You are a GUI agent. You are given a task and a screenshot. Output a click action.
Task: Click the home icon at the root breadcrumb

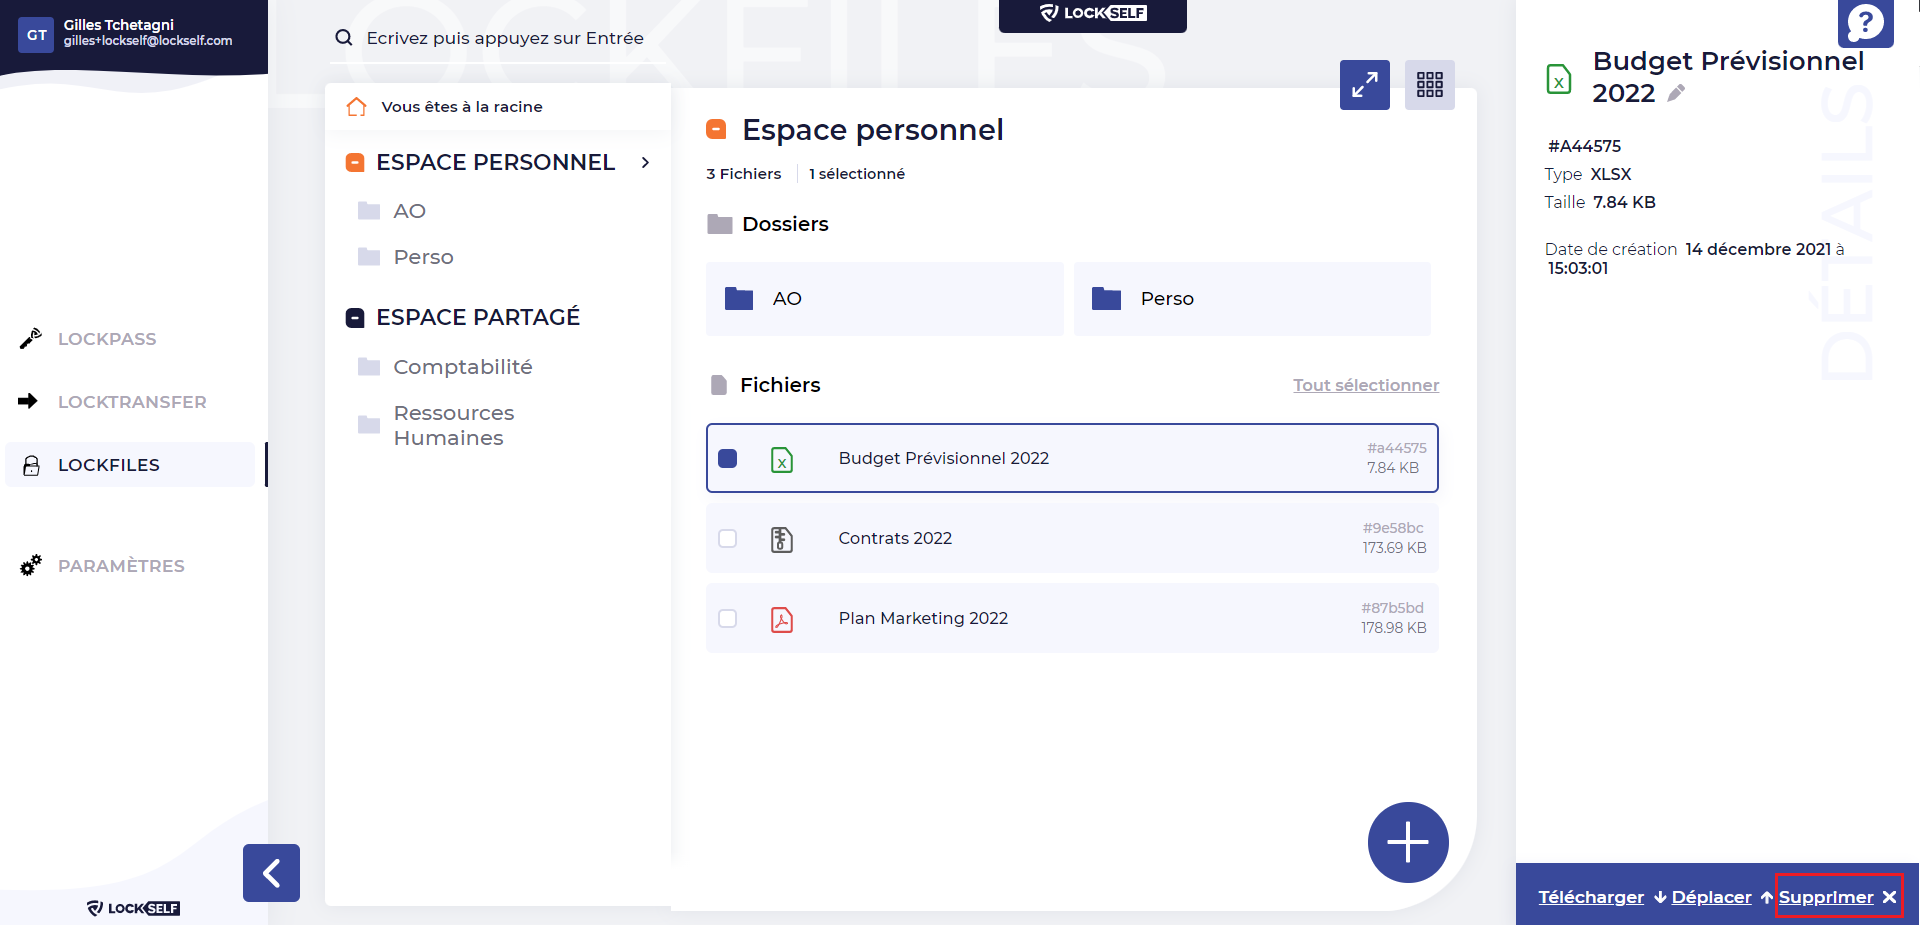click(x=356, y=106)
